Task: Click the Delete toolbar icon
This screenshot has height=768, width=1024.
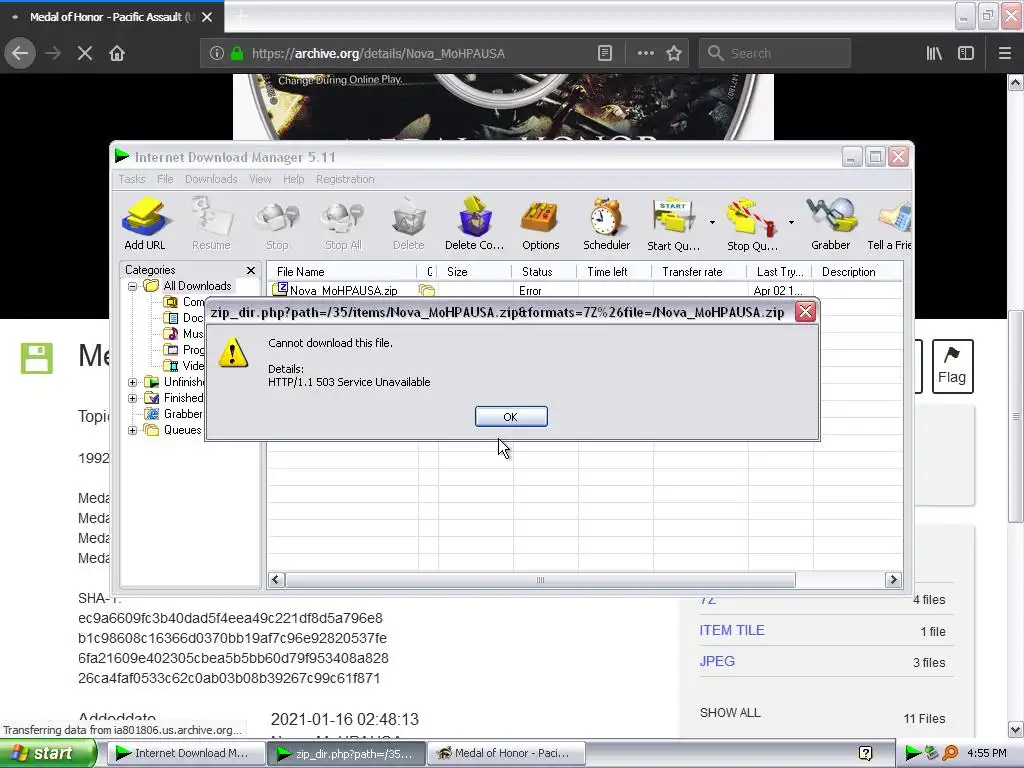Action: point(409,223)
